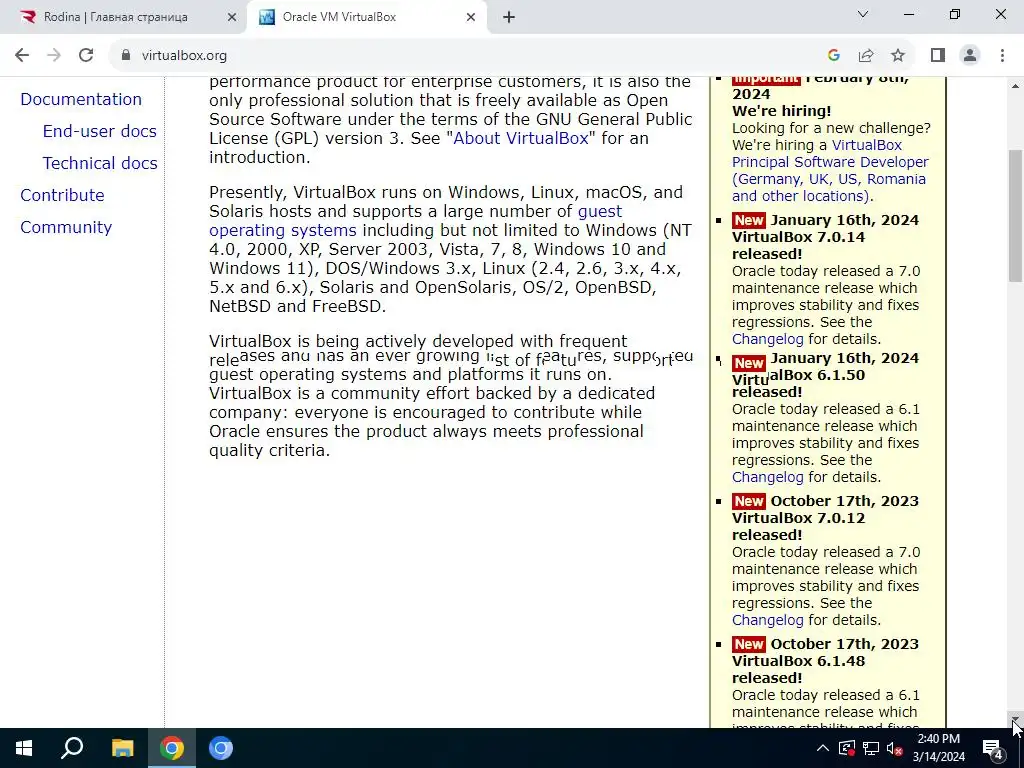1024x768 pixels.
Task: Click the forward navigation arrow
Action: [54, 56]
